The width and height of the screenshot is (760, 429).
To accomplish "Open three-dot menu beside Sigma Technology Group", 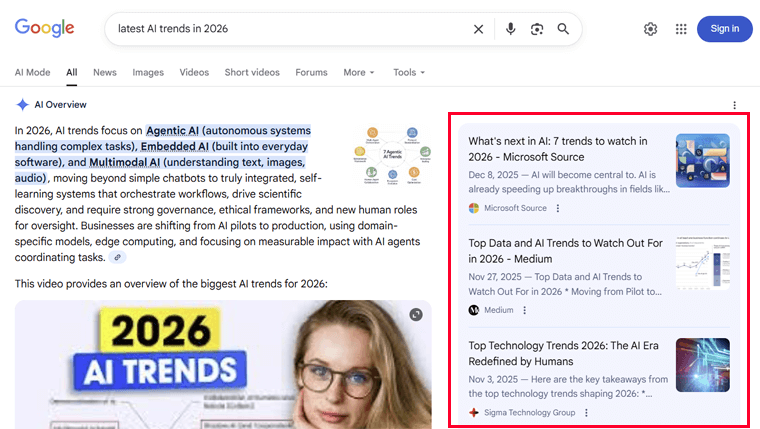I will (x=586, y=413).
